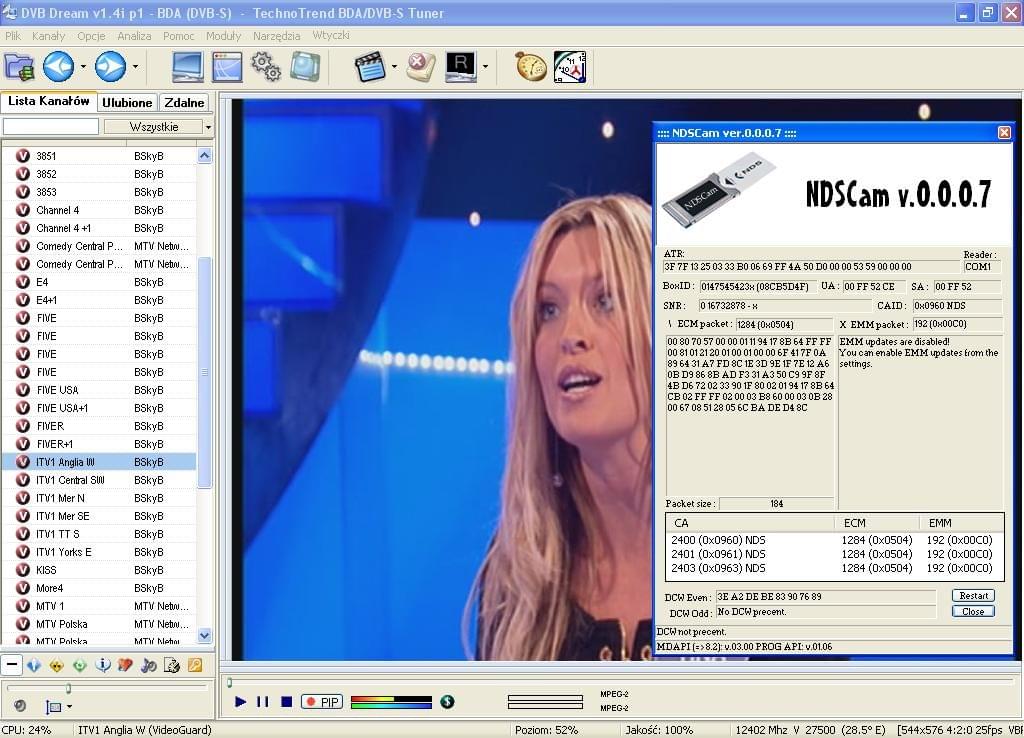
Task: Click channel list scrollbar down arrow
Action: 204,635
